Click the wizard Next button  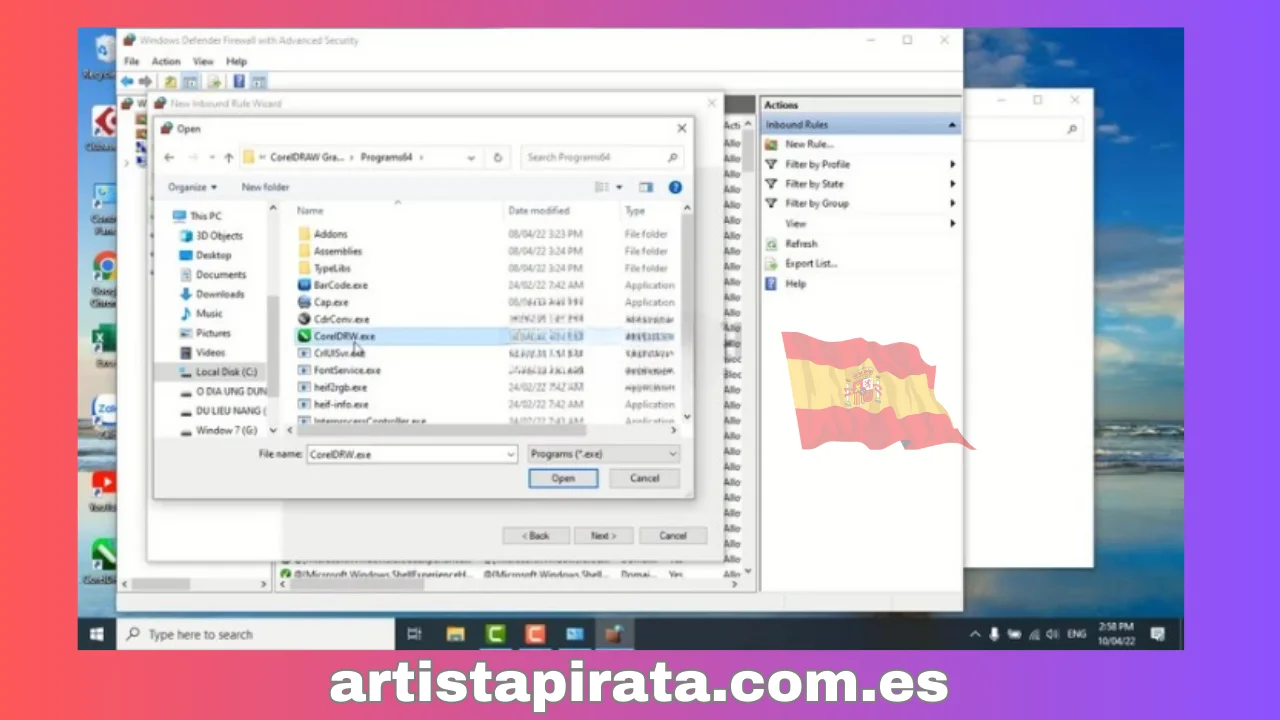point(603,536)
